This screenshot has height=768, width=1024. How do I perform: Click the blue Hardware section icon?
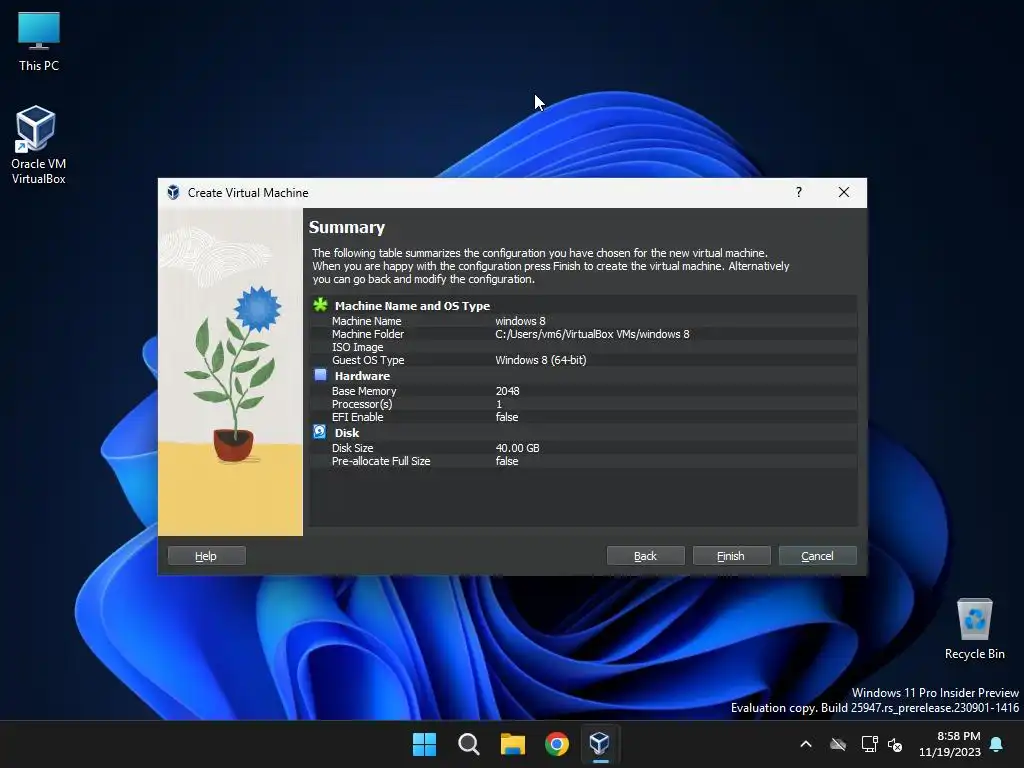click(320, 375)
